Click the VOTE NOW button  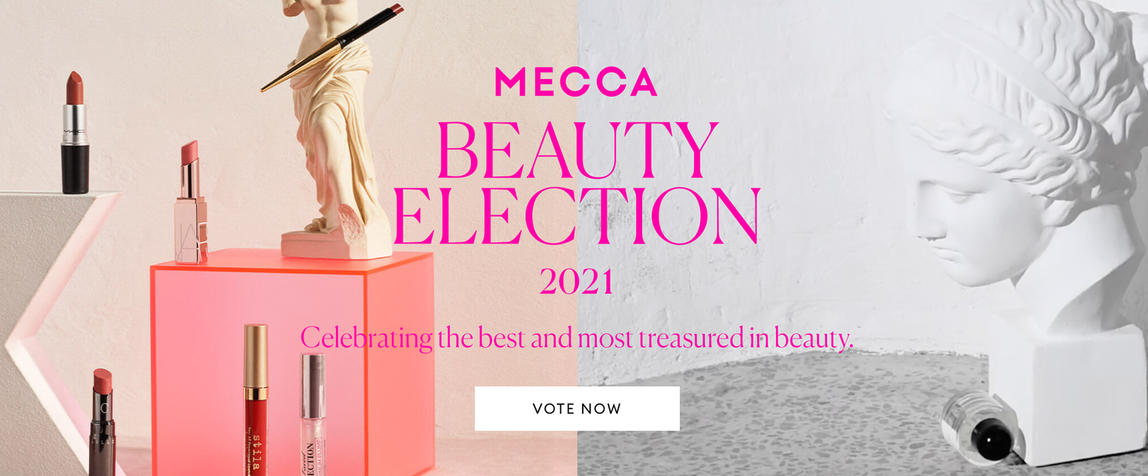coord(577,409)
